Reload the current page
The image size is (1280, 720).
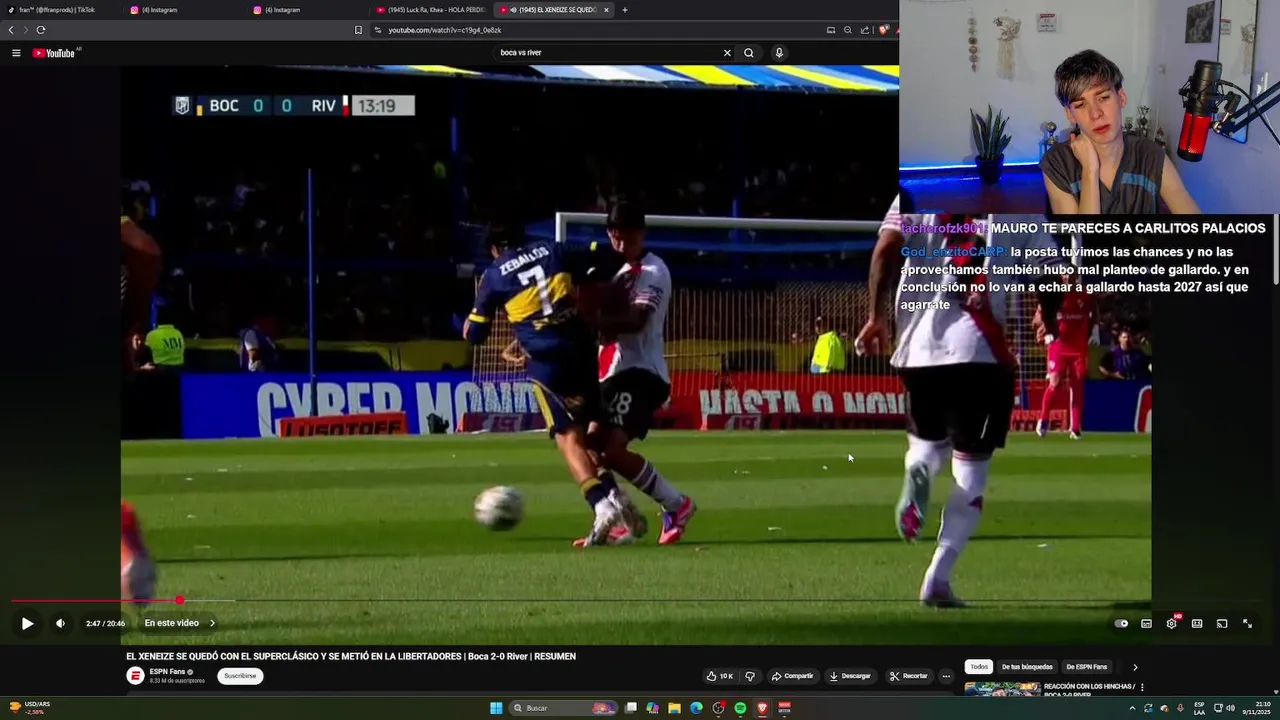click(41, 30)
